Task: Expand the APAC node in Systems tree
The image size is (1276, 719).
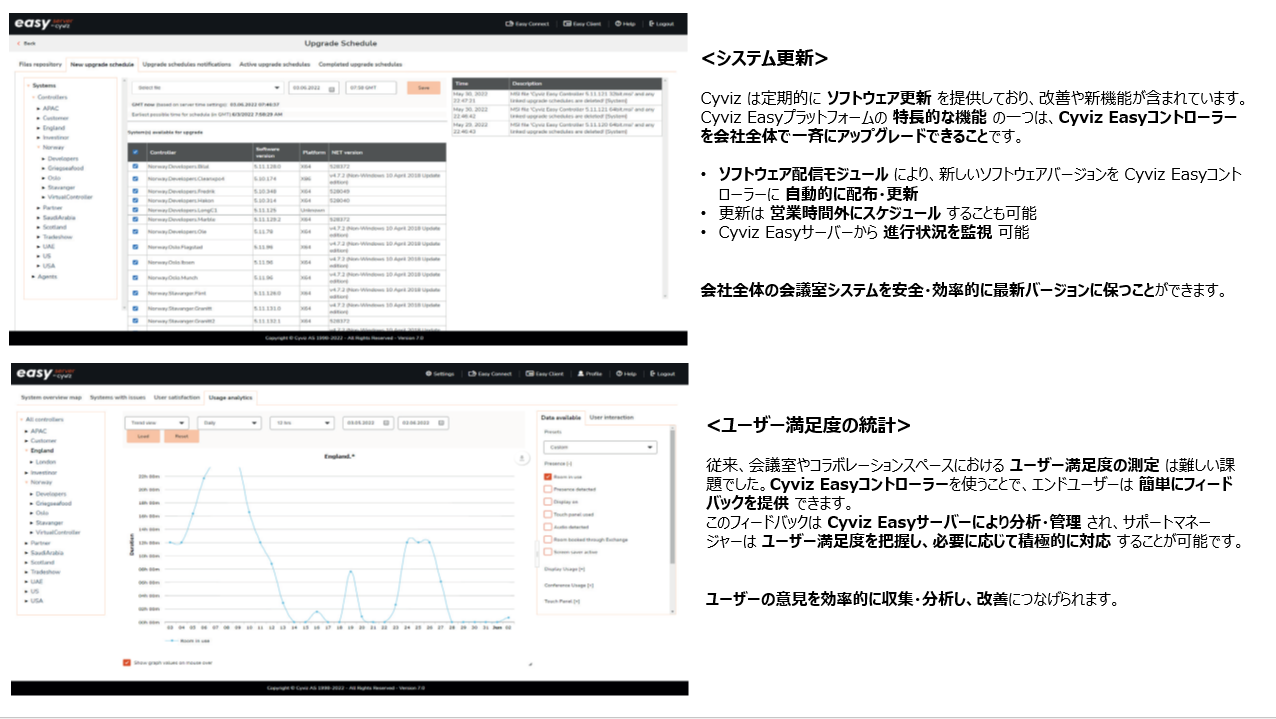Action: pyautogui.click(x=39, y=107)
